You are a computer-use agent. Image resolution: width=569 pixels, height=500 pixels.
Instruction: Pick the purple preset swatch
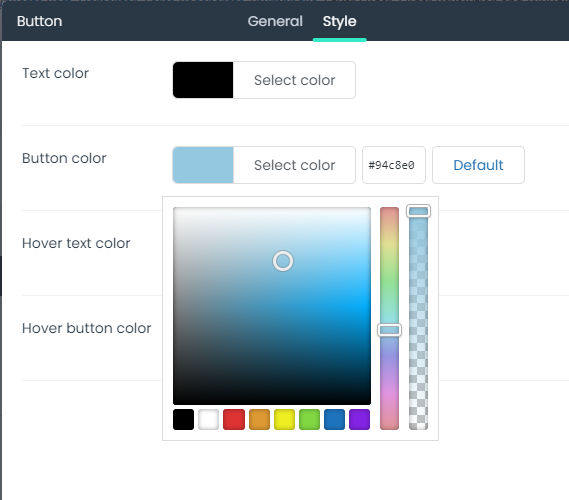(x=360, y=419)
